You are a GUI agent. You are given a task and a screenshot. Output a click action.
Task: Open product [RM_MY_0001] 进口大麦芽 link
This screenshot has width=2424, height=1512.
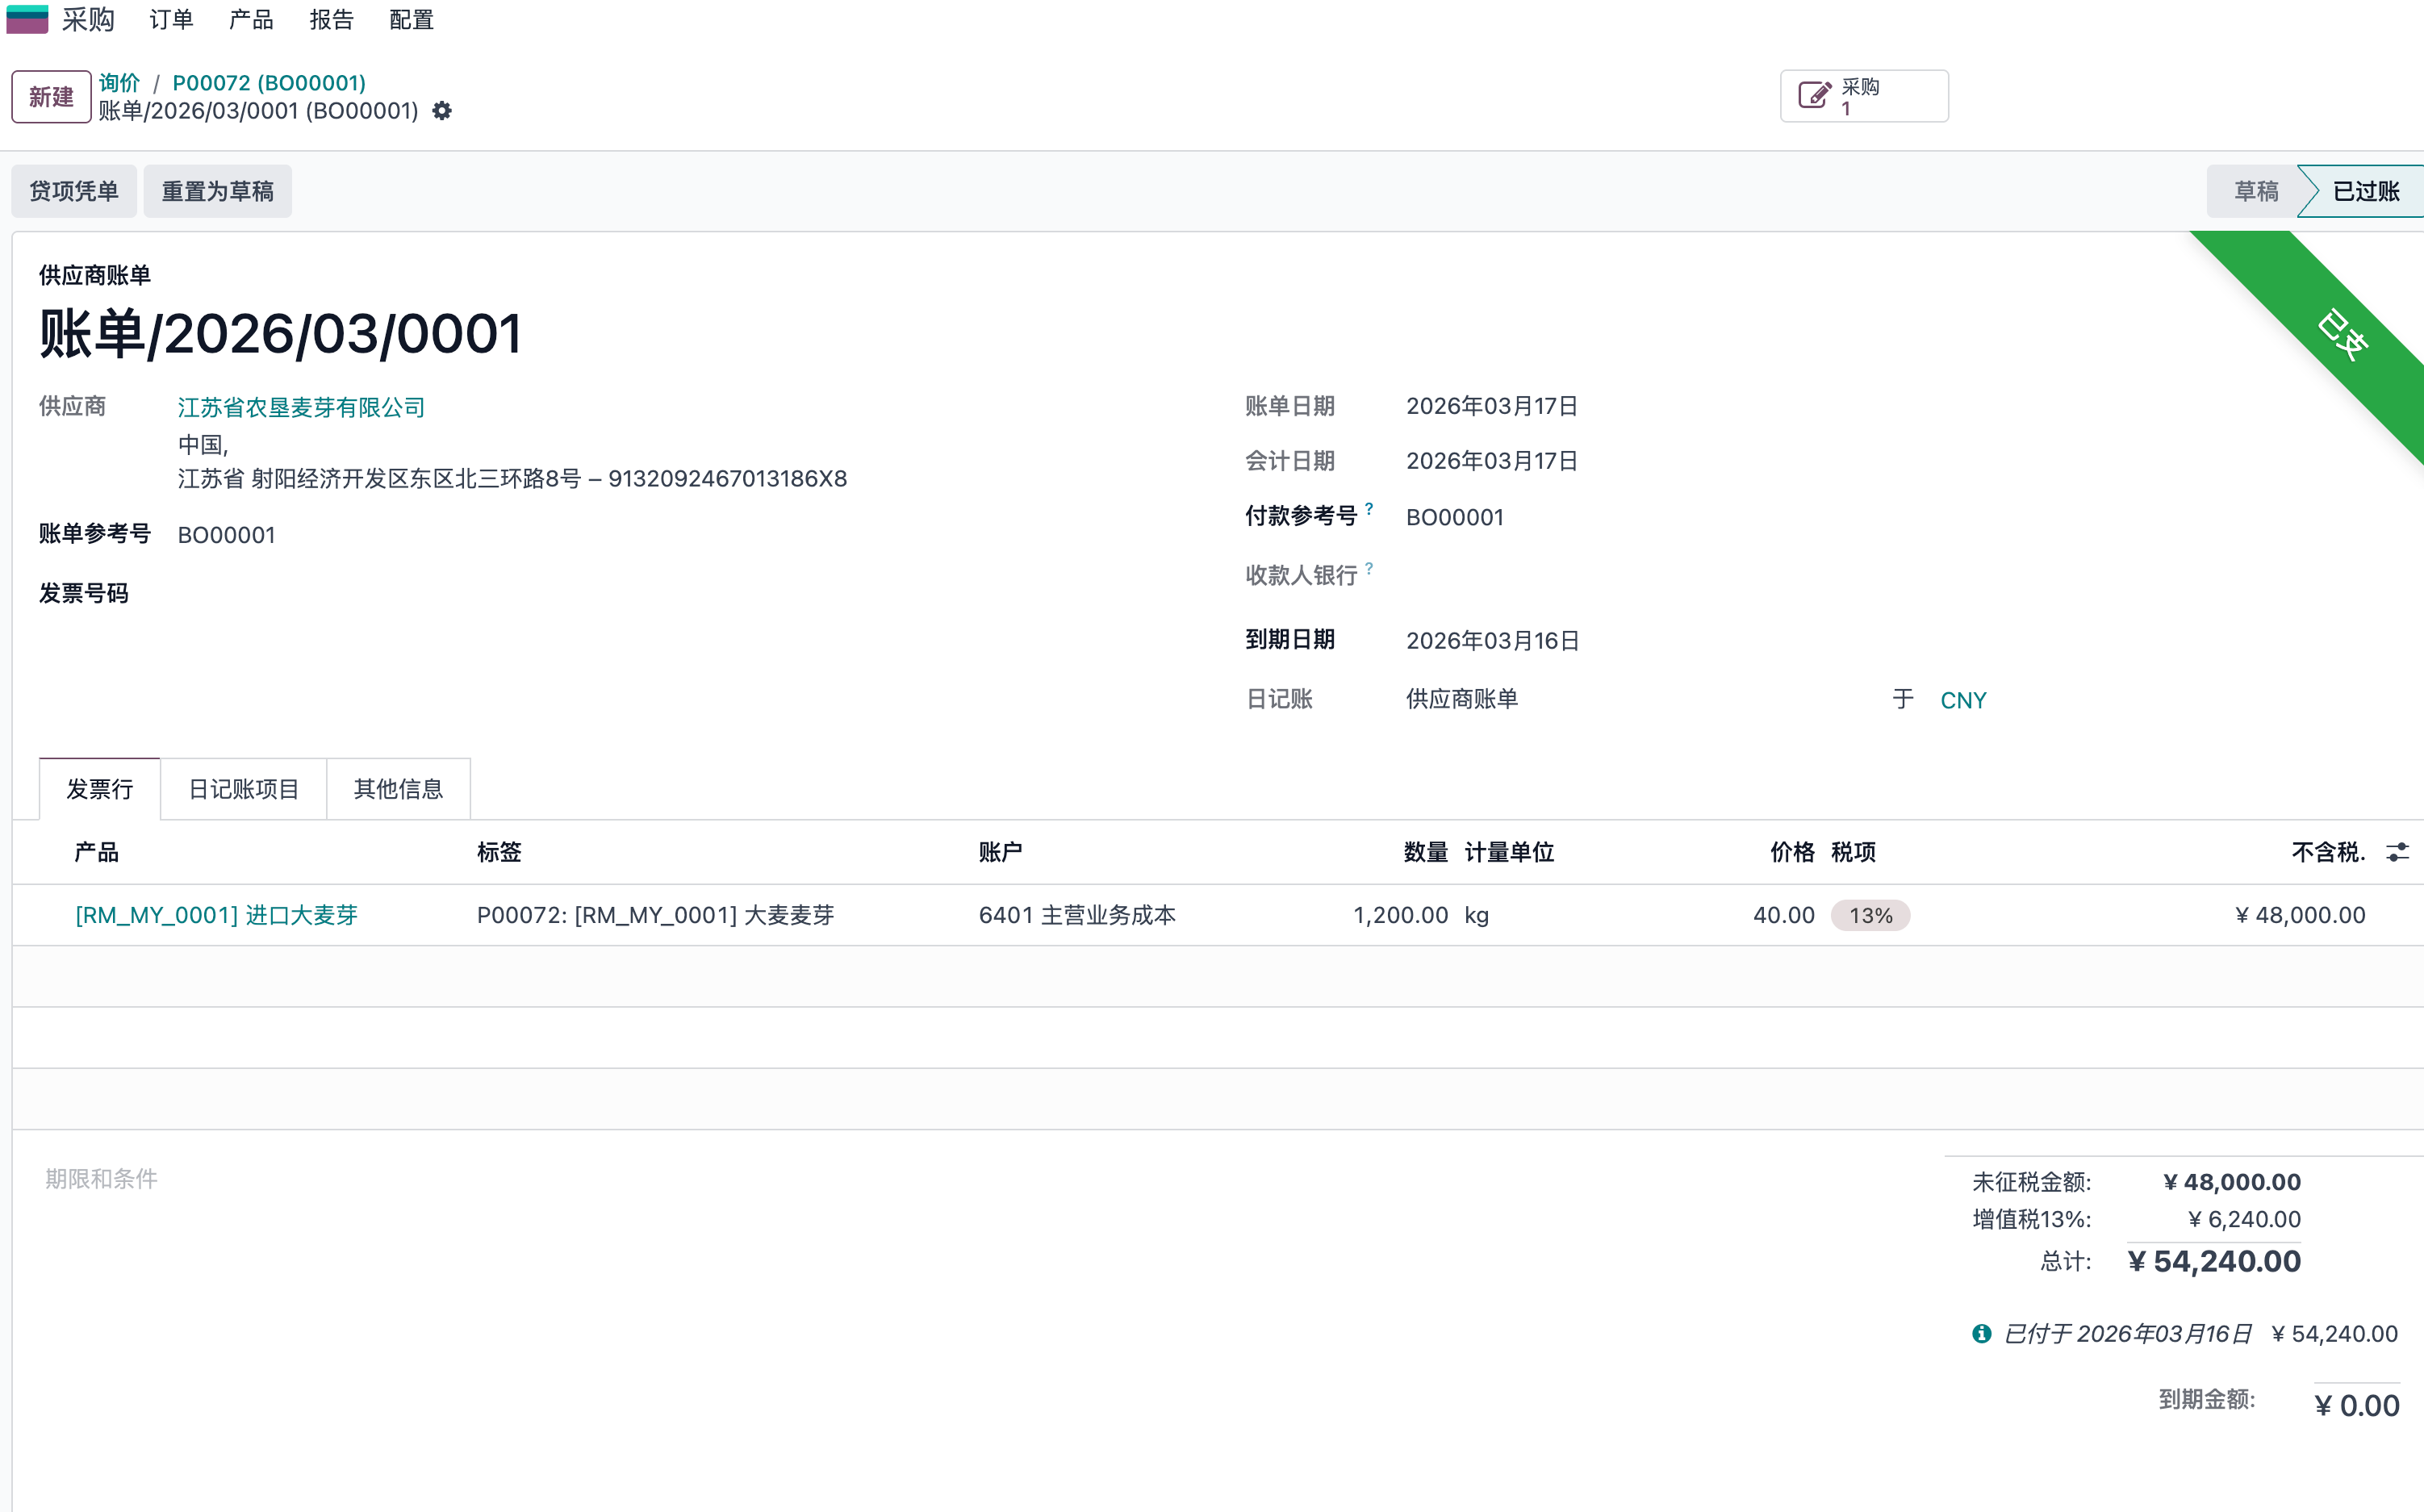[x=216, y=915]
